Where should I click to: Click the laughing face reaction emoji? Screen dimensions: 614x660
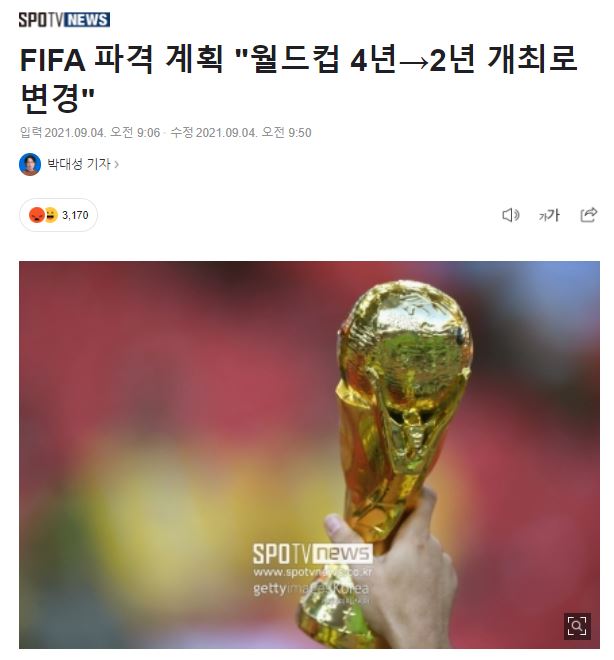tap(51, 215)
